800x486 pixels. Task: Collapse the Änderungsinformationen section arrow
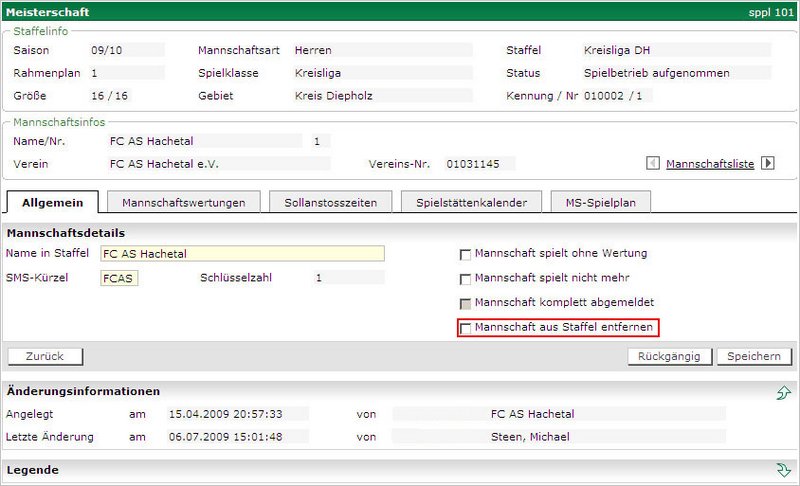tap(783, 393)
